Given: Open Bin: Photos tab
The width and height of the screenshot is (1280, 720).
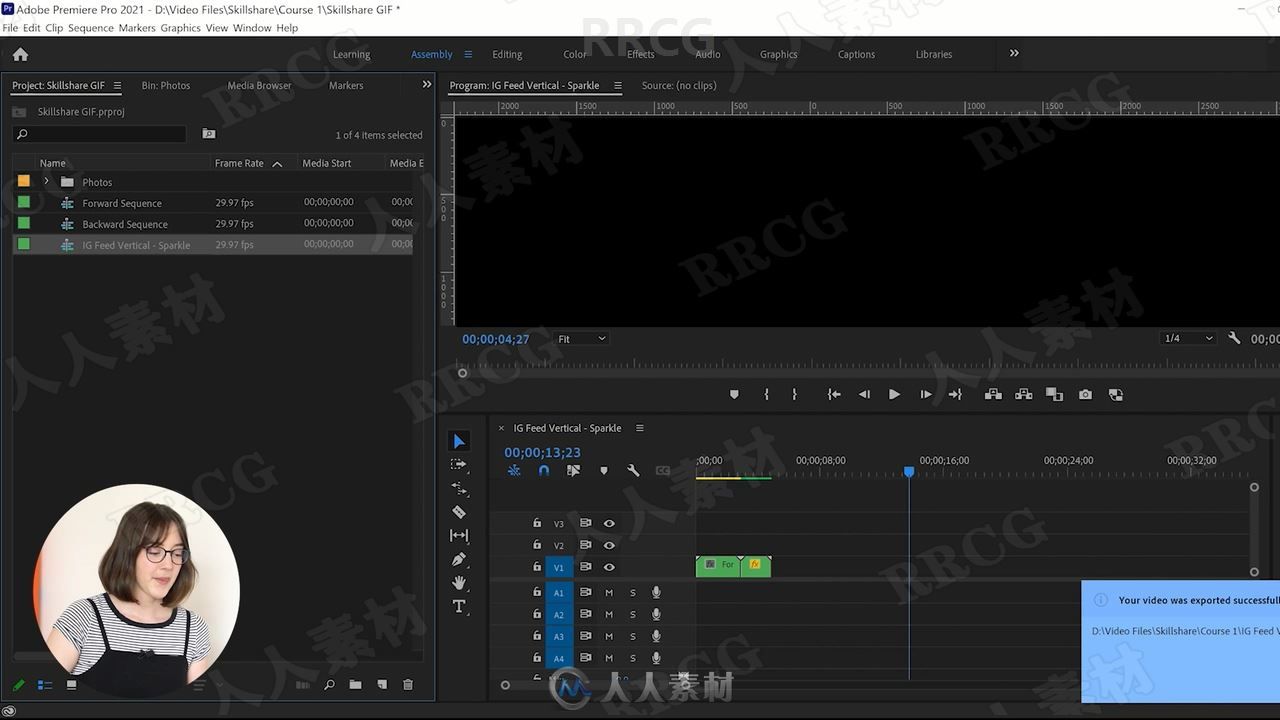Looking at the screenshot, I should tap(166, 85).
